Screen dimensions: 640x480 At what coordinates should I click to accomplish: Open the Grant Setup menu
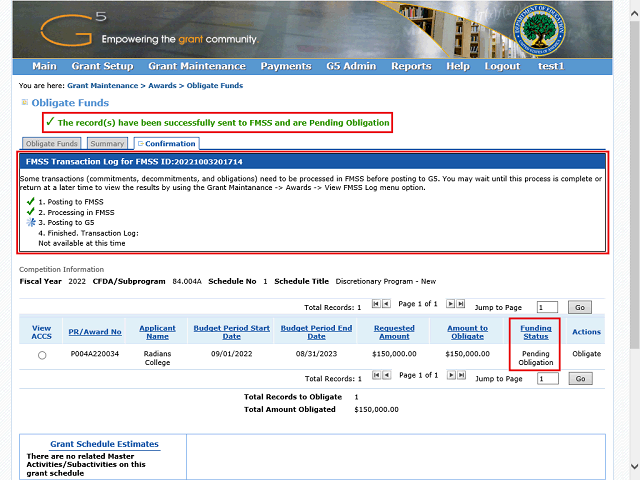coord(102,66)
